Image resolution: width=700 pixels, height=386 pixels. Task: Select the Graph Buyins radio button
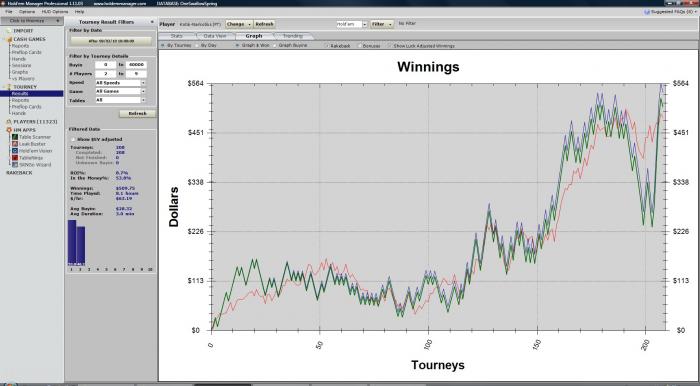(275, 46)
